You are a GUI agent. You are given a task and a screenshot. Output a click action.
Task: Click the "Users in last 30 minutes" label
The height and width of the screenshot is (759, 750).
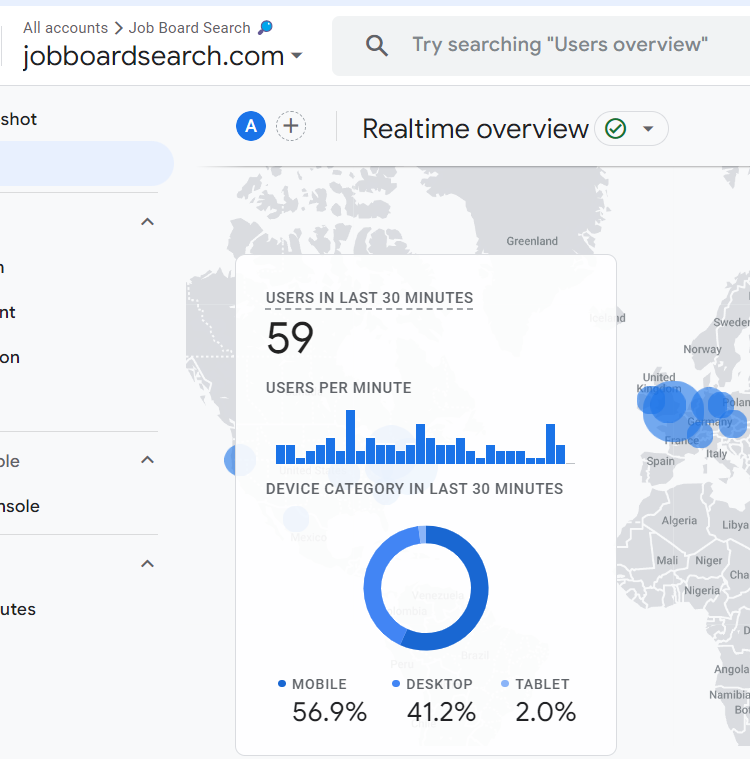click(369, 298)
